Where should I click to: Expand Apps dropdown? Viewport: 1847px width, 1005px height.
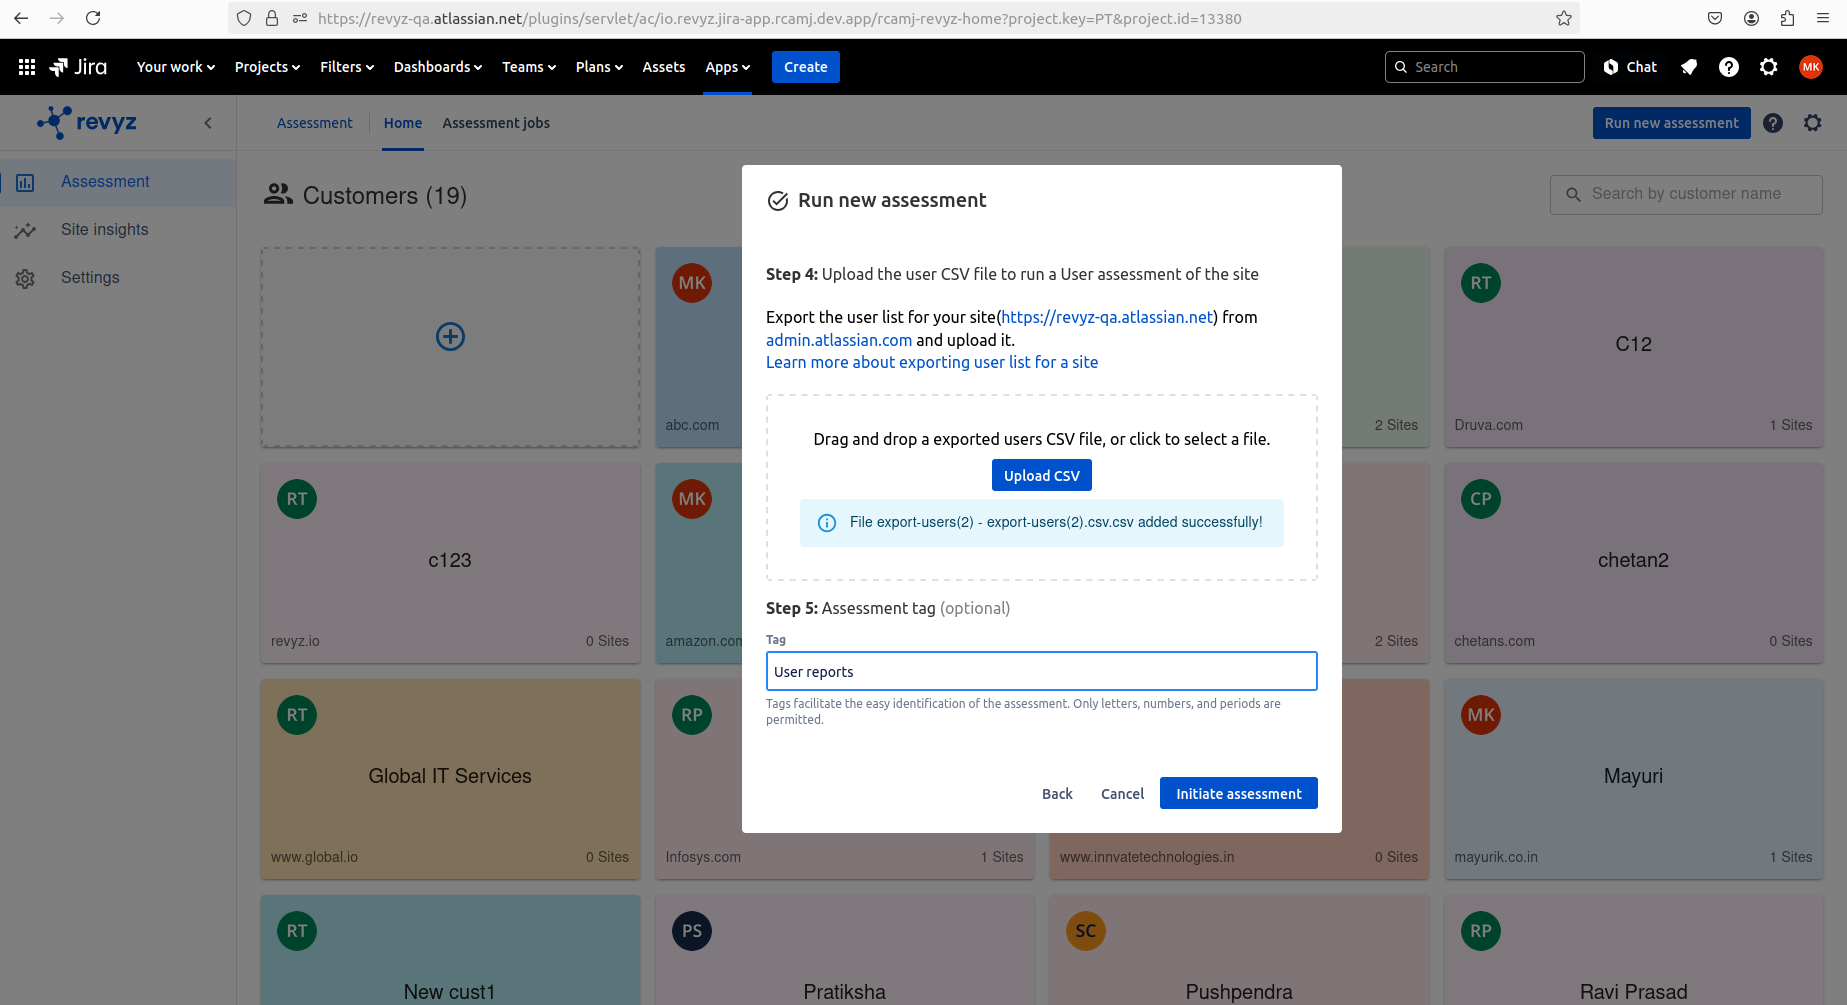[727, 67]
